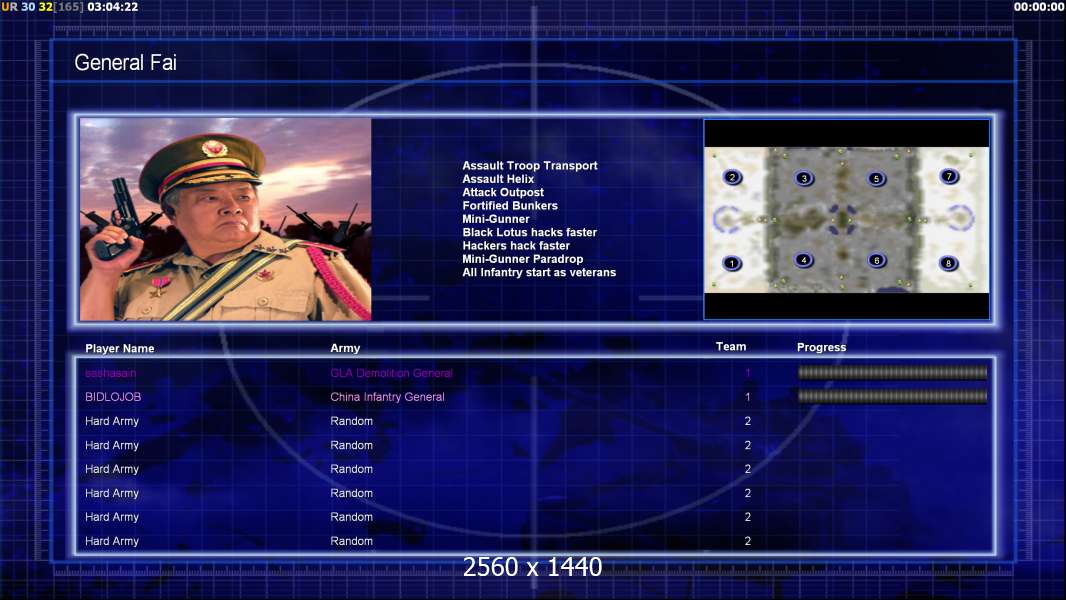Screen dimensions: 1066x600
Task: Click the 'General Fai' title
Action: 125,63
